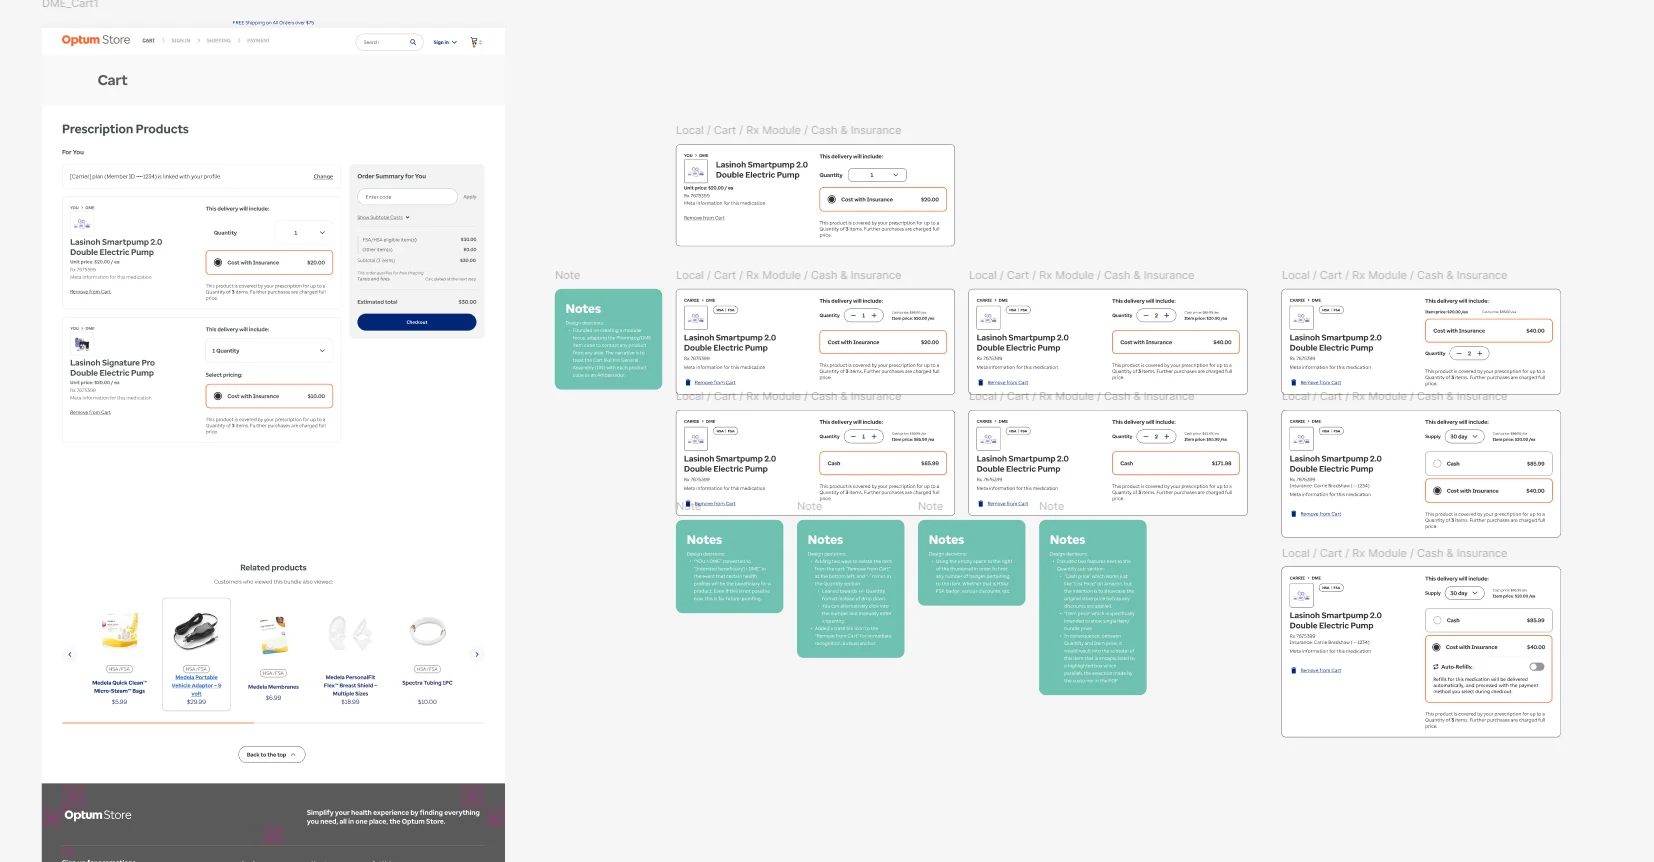Click the Enter code input field

pyautogui.click(x=407, y=197)
